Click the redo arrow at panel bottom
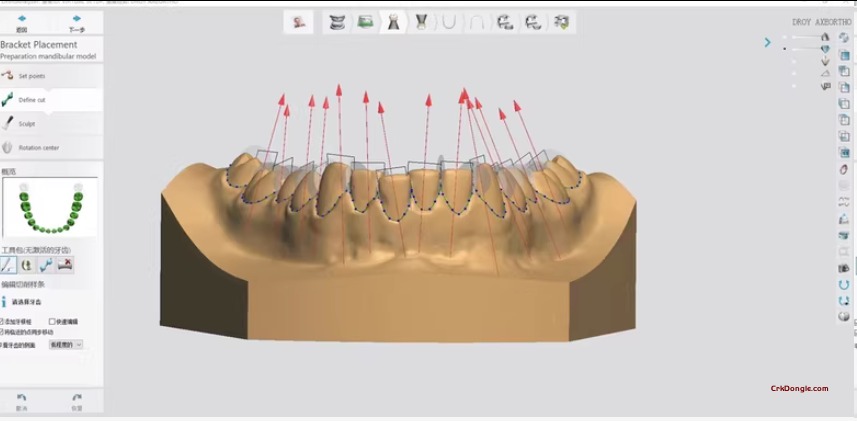The width and height of the screenshot is (857, 421). tap(77, 397)
